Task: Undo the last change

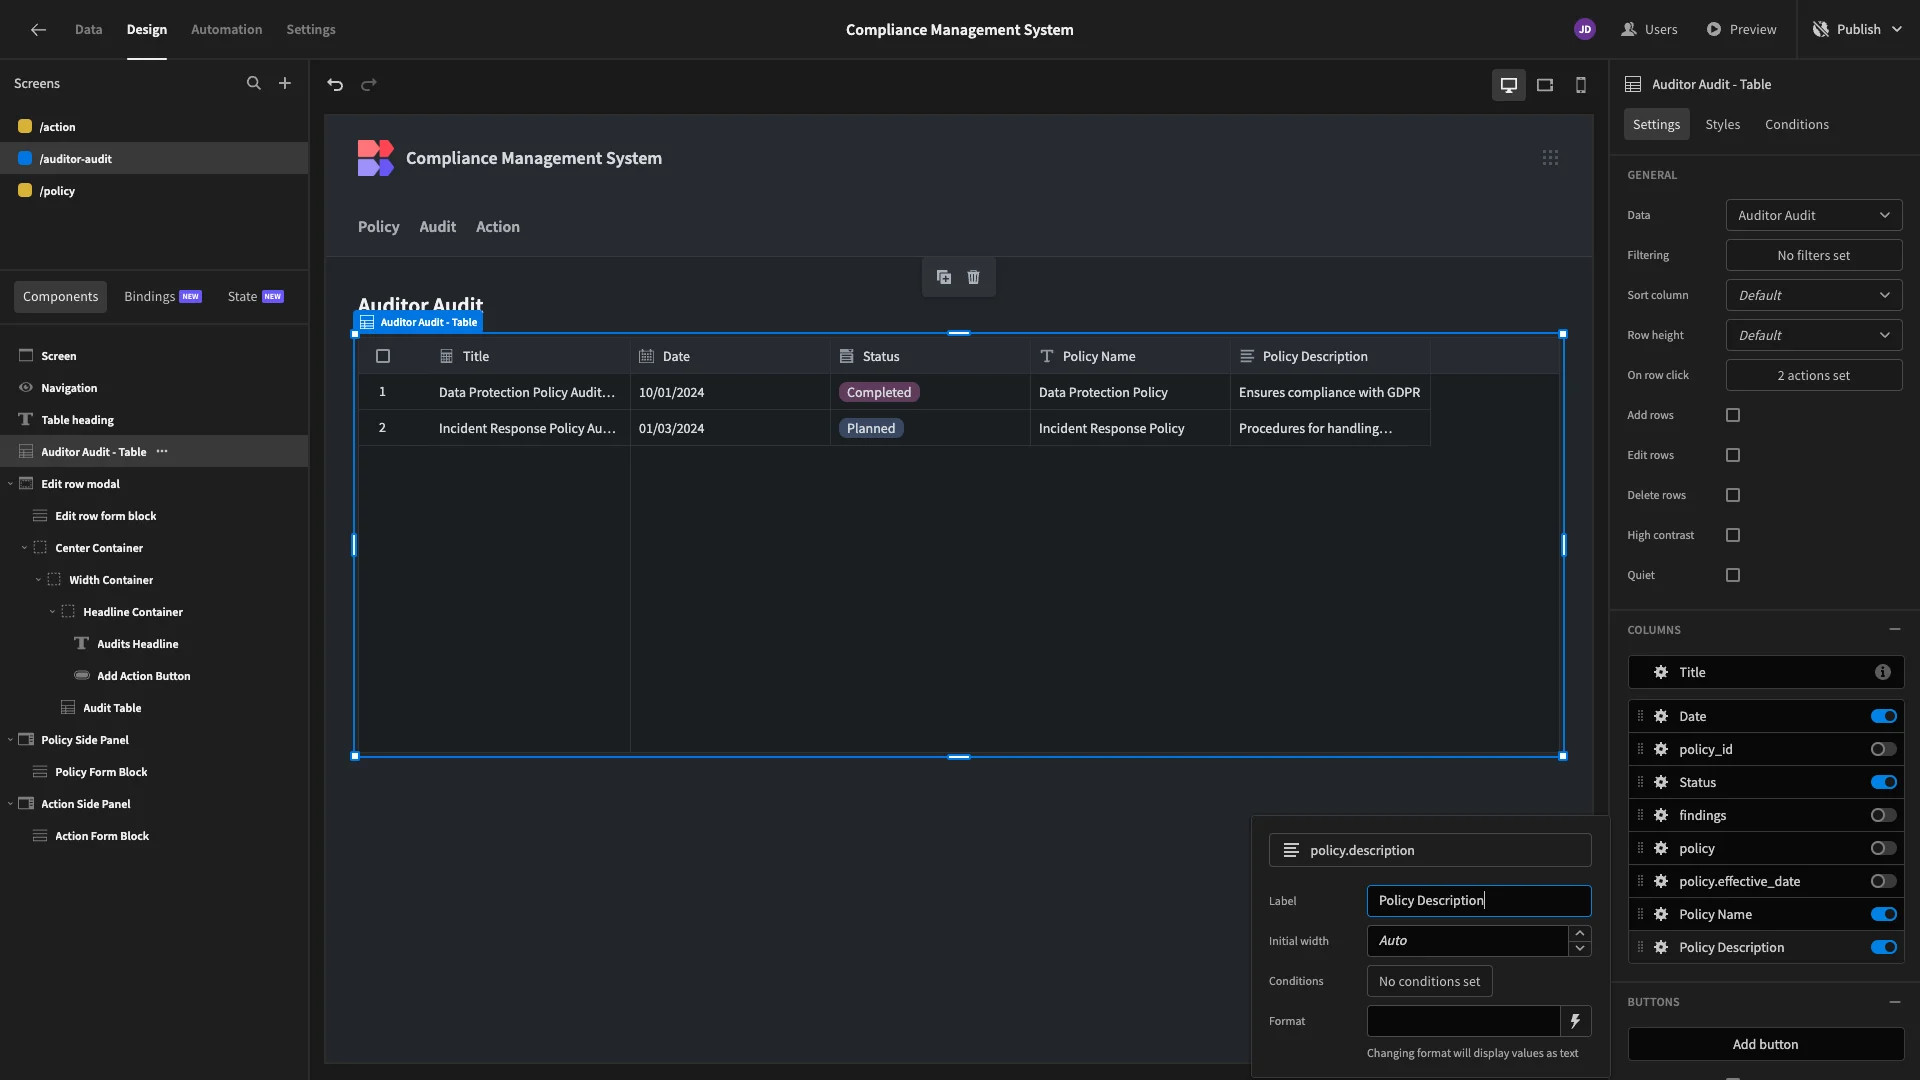Action: (x=335, y=85)
